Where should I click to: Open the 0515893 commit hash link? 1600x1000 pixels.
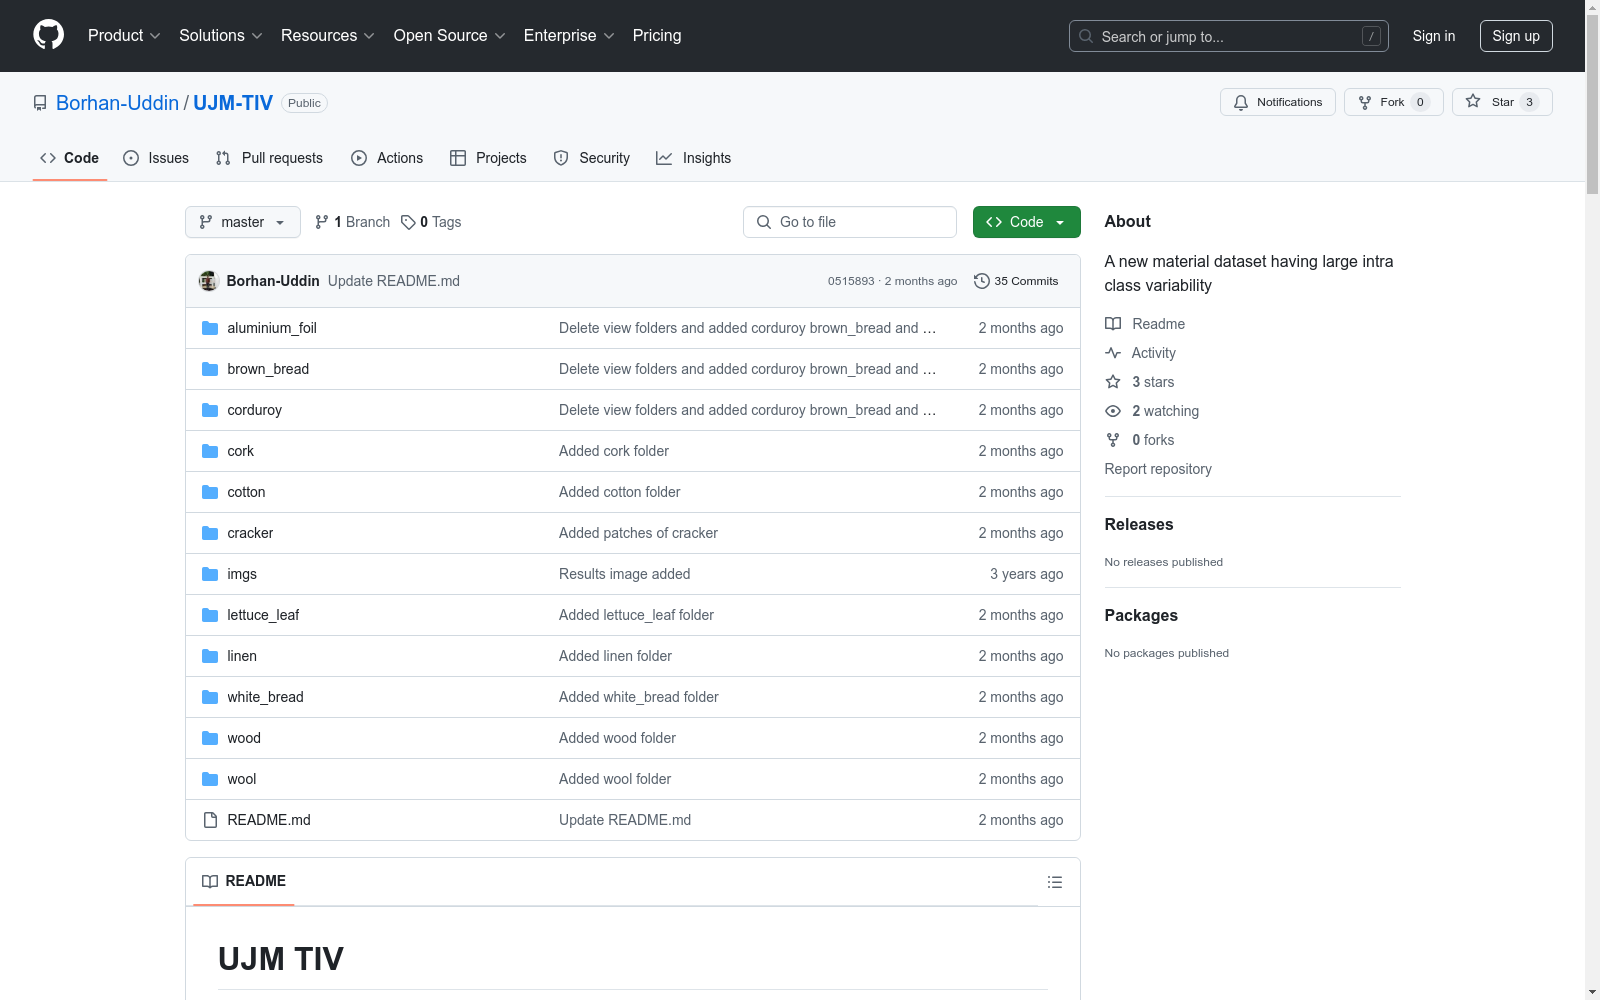[851, 281]
